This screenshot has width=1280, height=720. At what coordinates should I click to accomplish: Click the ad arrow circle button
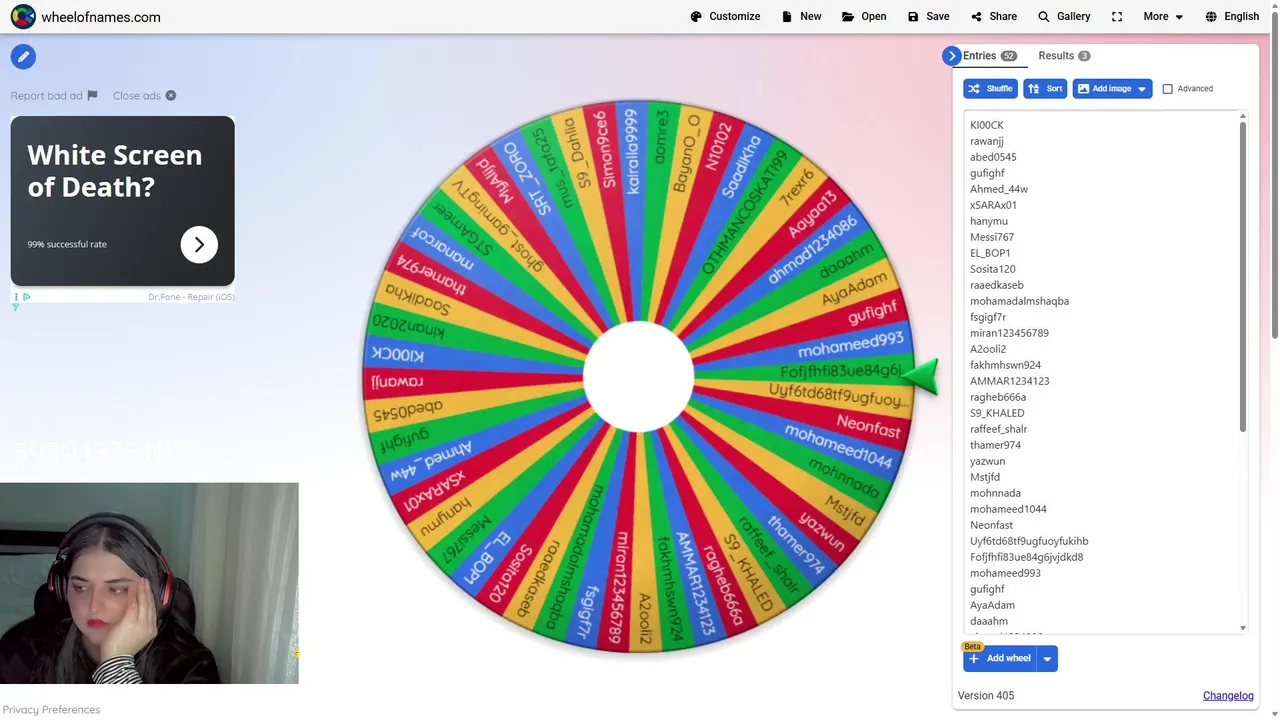click(199, 245)
